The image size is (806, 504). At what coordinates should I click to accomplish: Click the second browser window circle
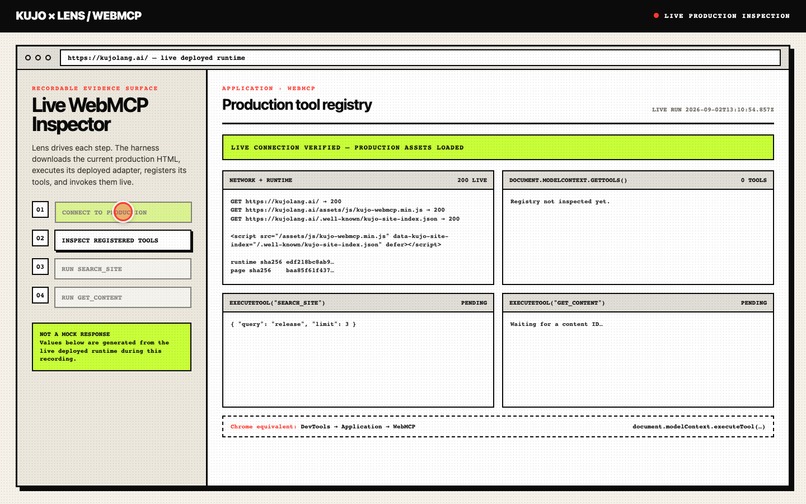(x=38, y=58)
